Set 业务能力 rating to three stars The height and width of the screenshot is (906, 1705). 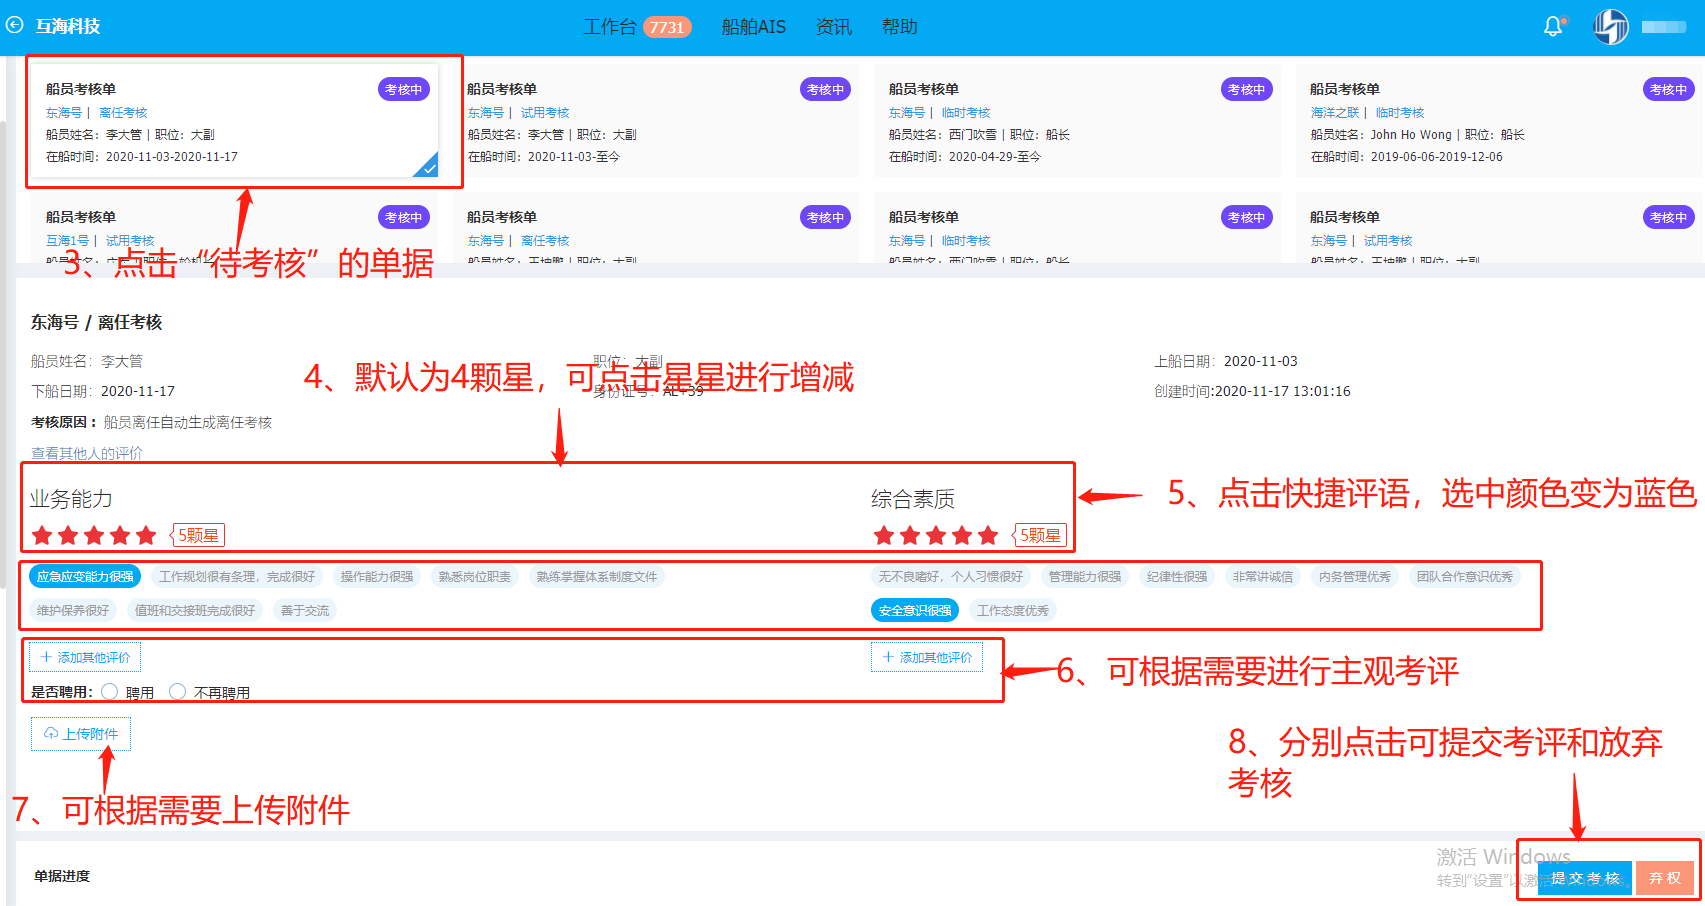[94, 535]
